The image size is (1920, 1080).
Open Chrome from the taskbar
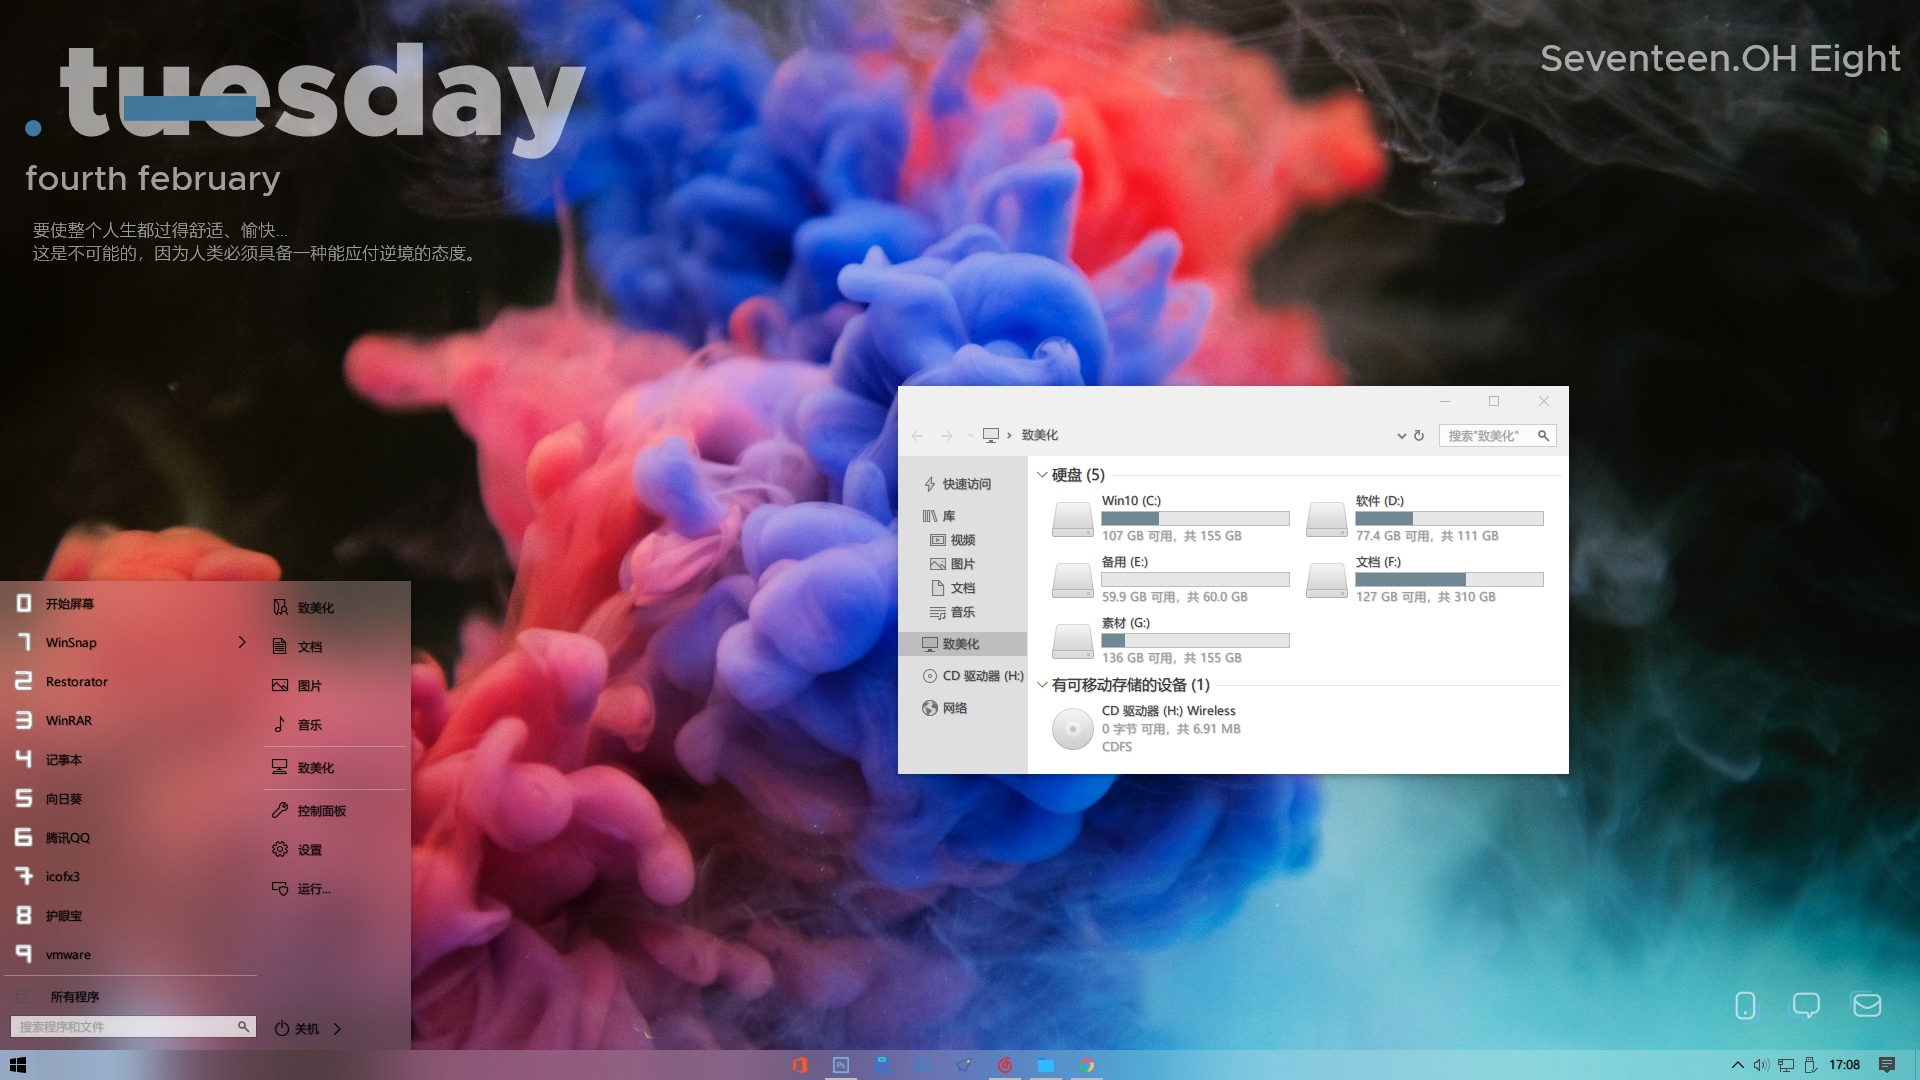click(x=1087, y=1065)
